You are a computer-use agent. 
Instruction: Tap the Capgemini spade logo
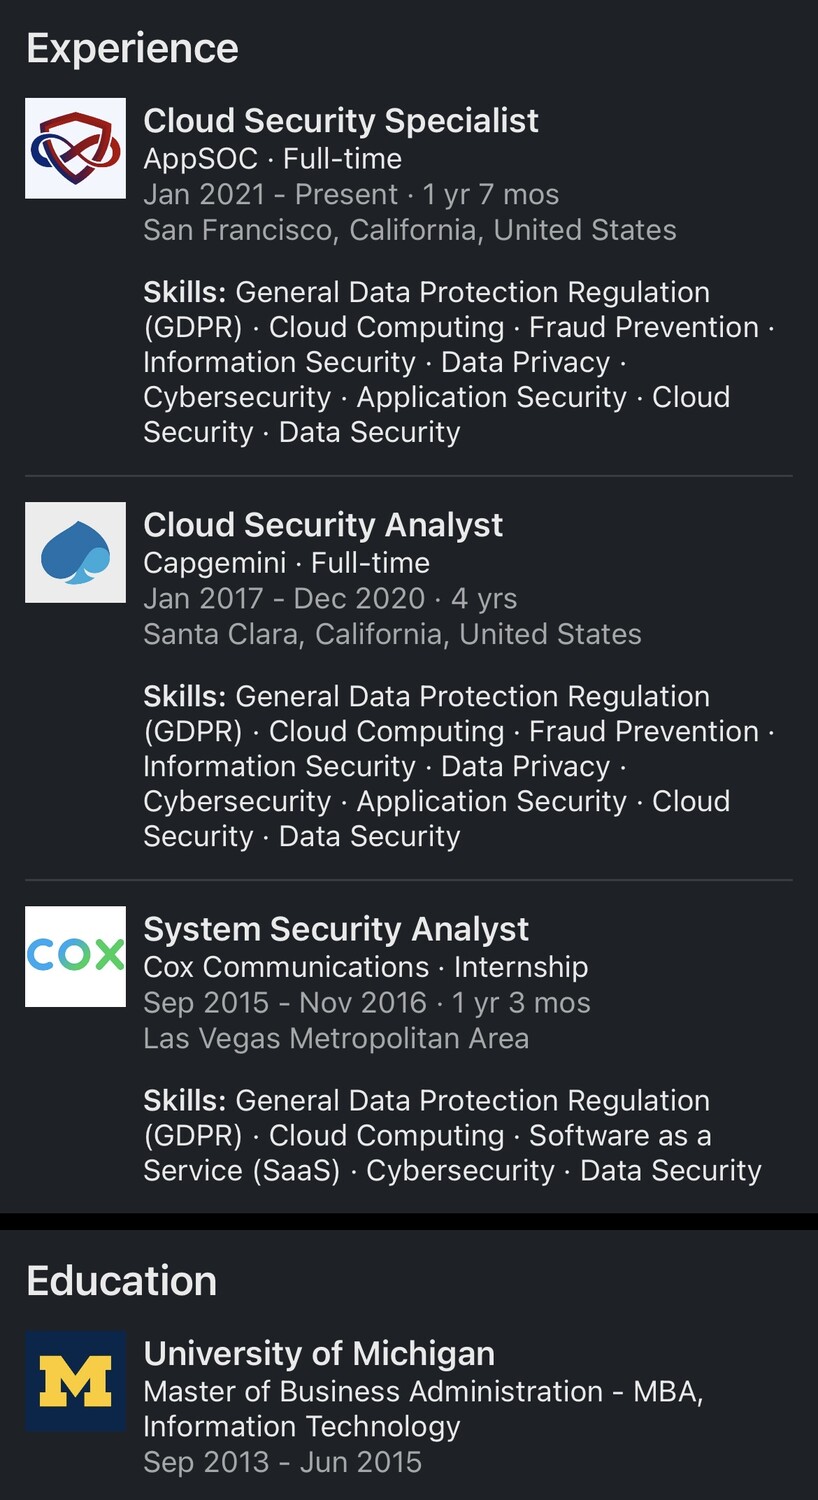click(75, 552)
